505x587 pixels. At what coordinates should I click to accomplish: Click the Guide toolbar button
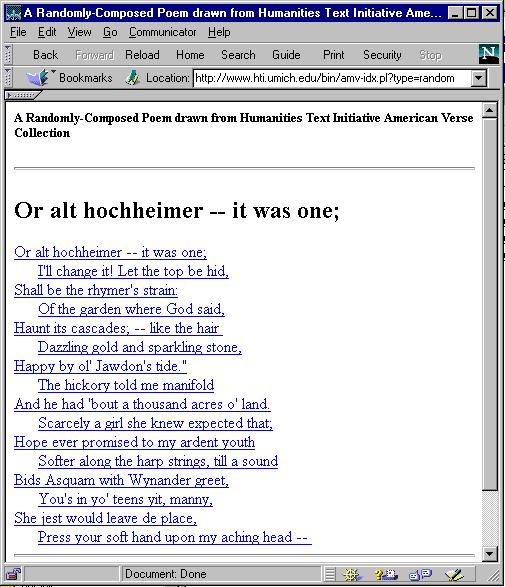(286, 55)
